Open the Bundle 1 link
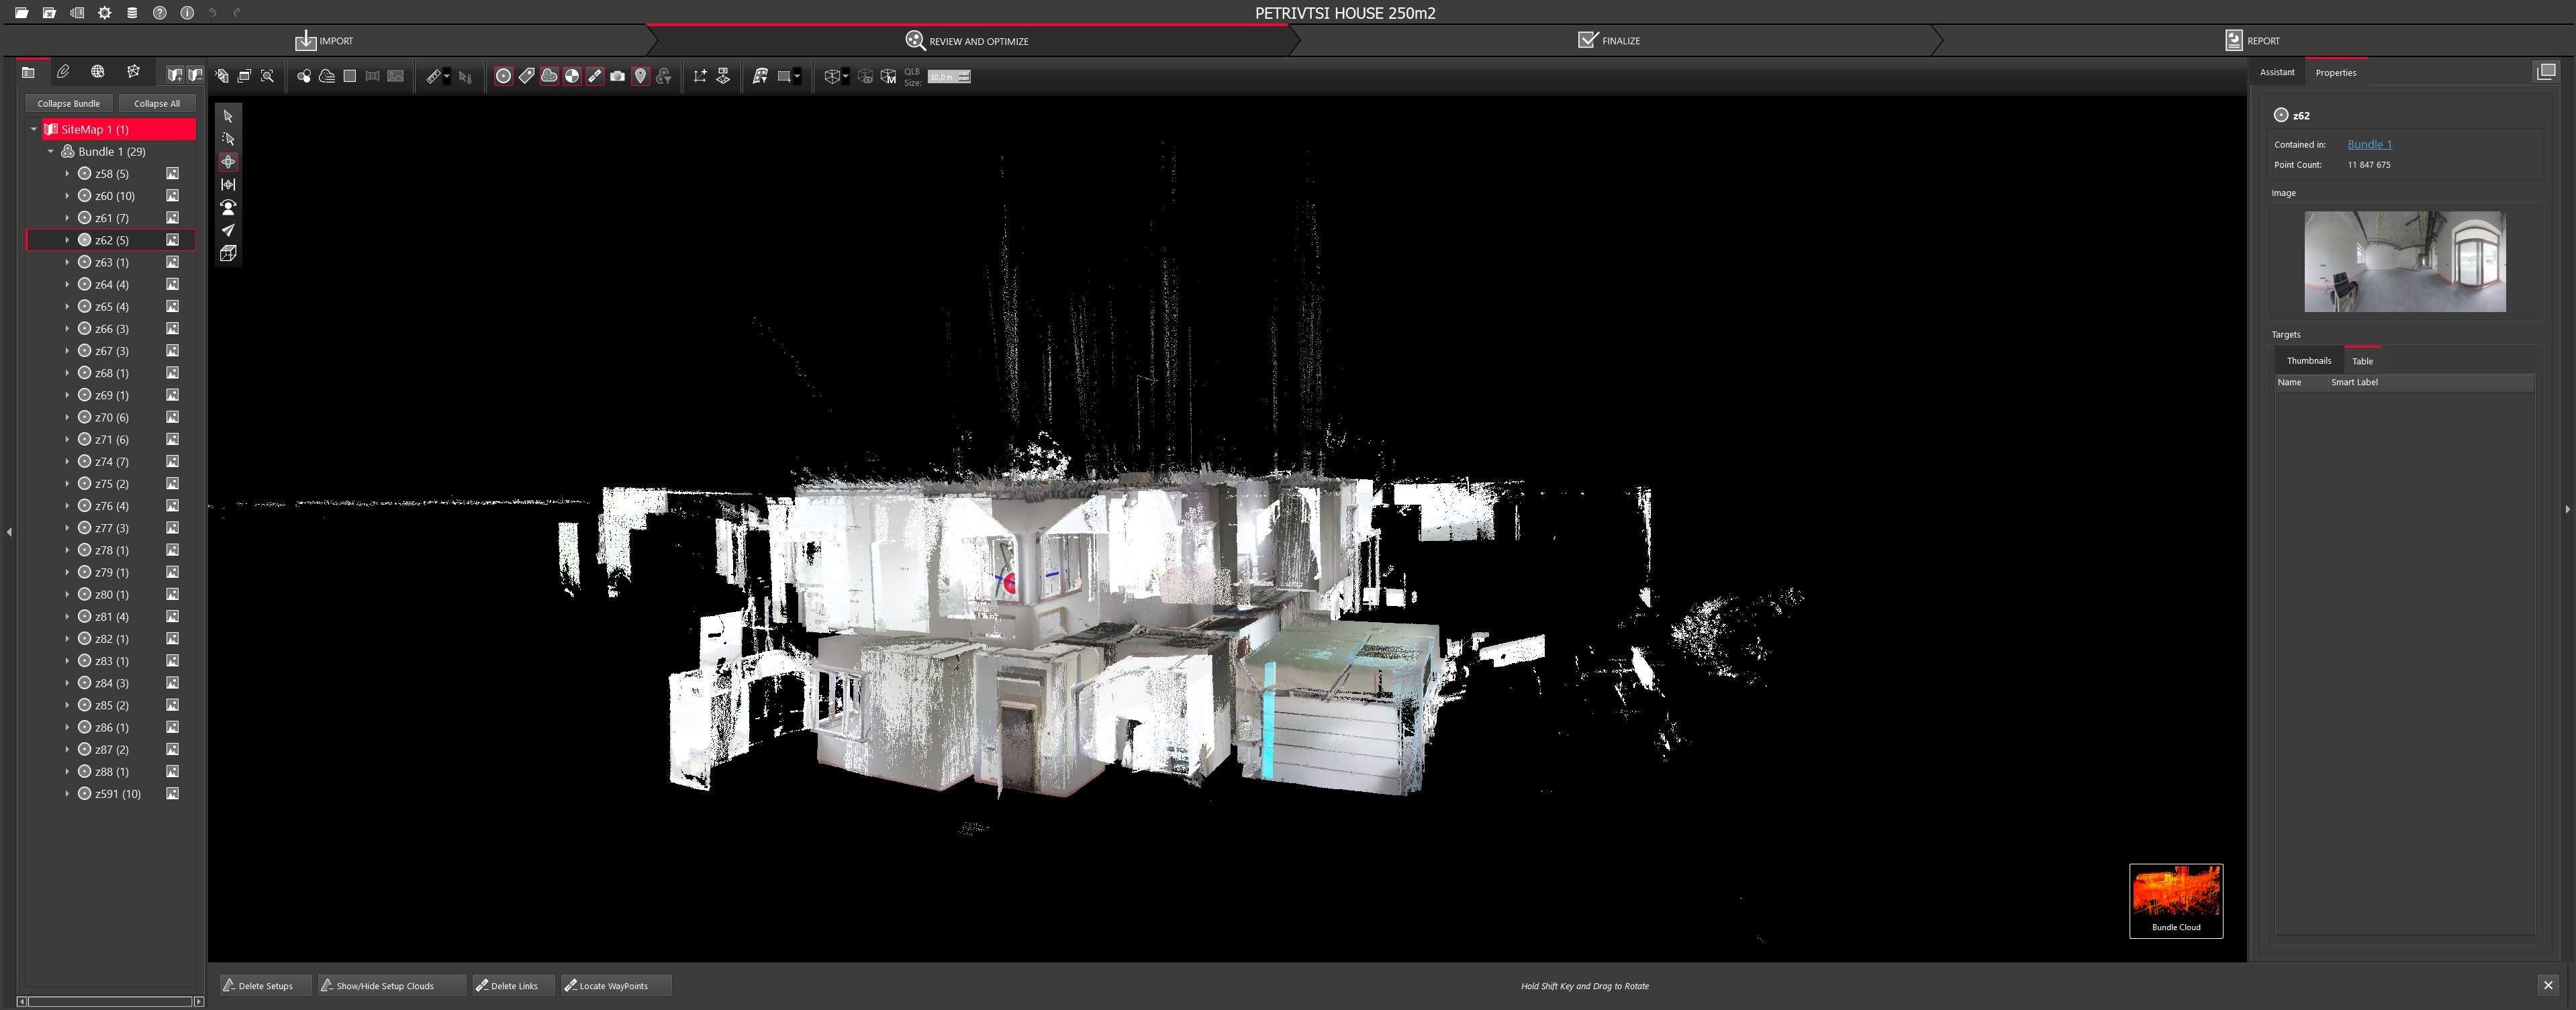2576x1010 pixels. pyautogui.click(x=2369, y=144)
